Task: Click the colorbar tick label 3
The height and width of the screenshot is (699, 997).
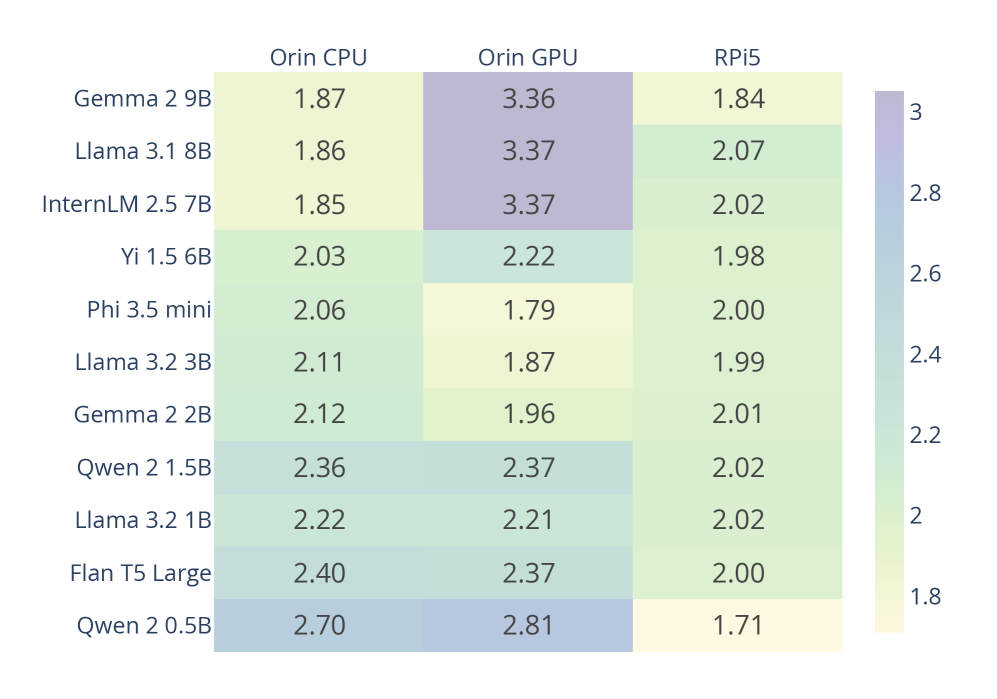Action: pos(915,112)
